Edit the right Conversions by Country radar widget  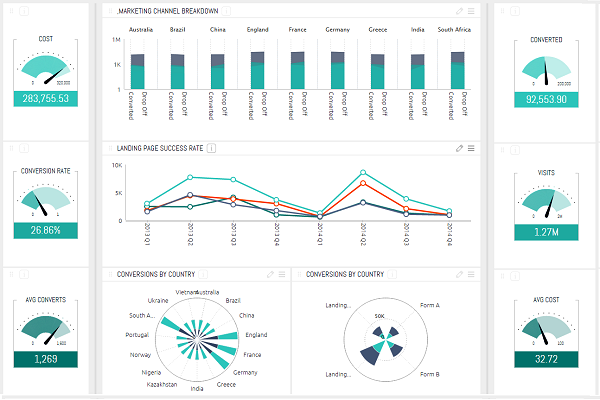click(459, 274)
